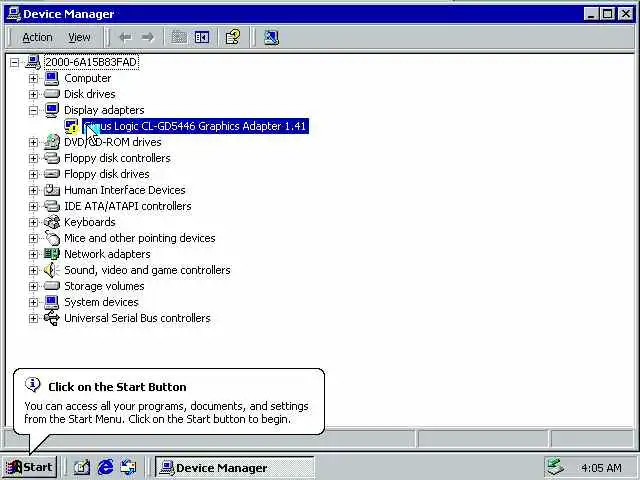This screenshot has height=480, width=640.
Task: Select the Network adapters label
Action: (x=107, y=254)
